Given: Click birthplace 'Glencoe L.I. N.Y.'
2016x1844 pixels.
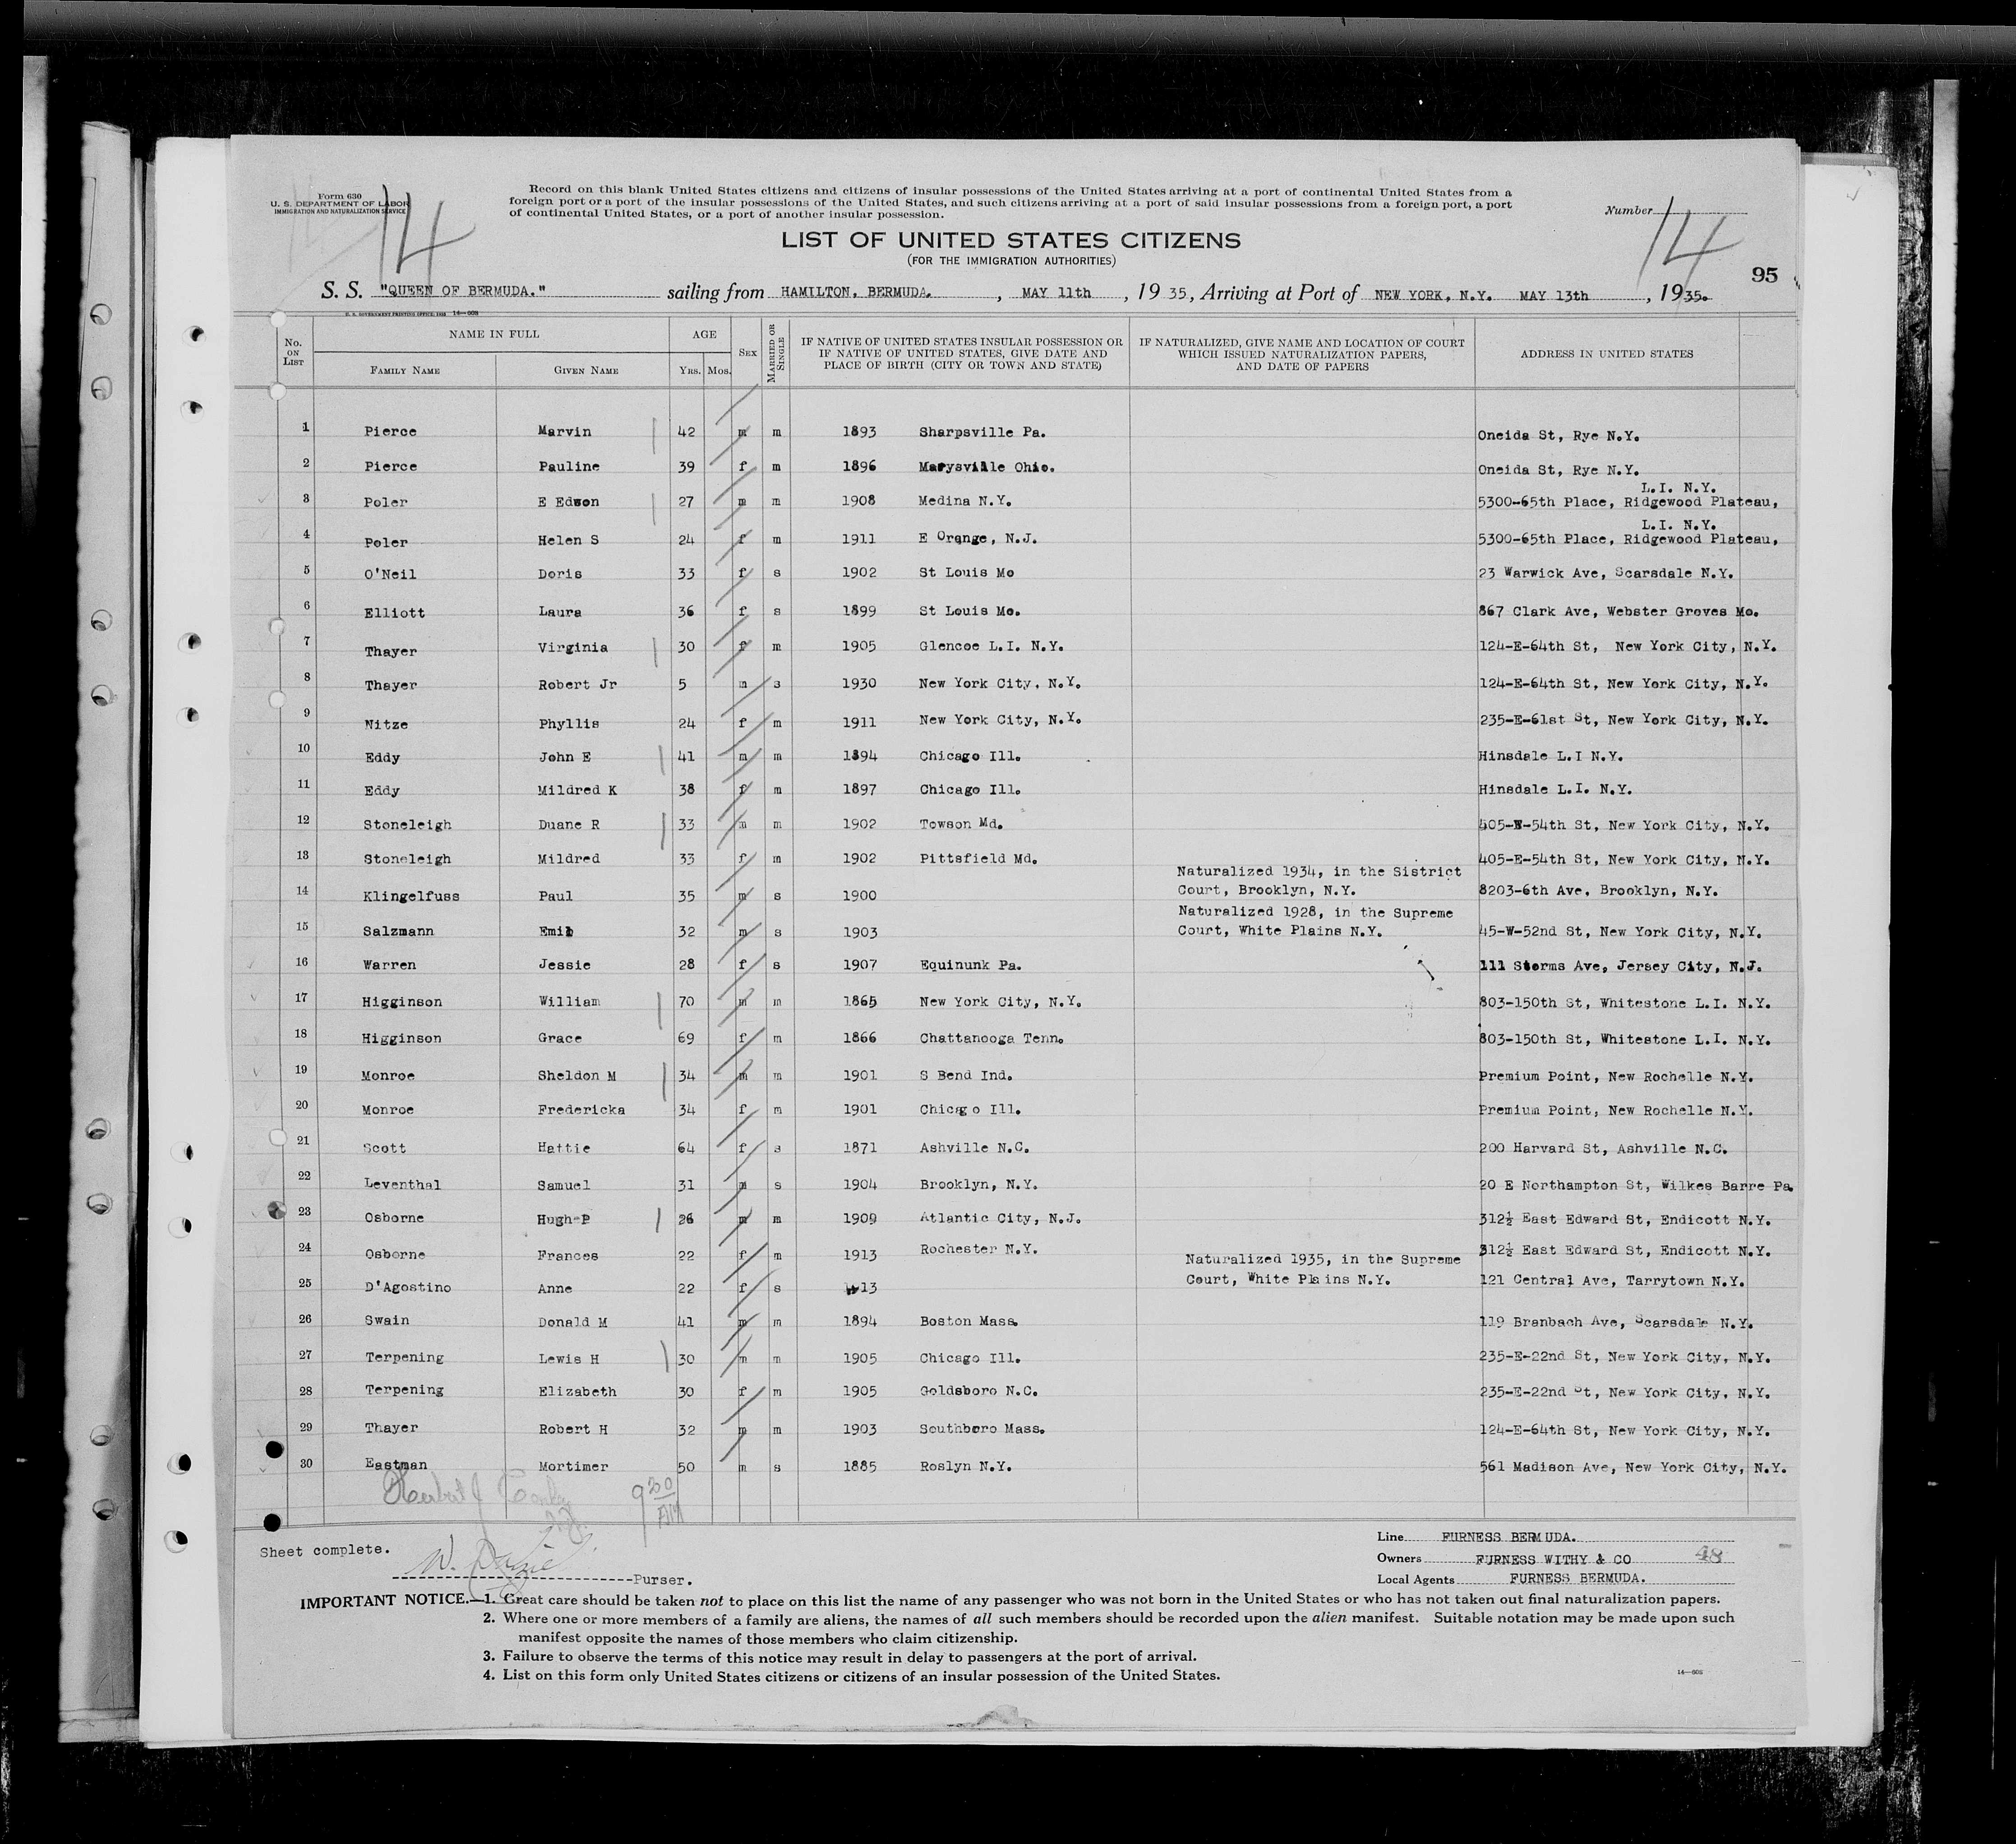Looking at the screenshot, I should tap(990, 647).
